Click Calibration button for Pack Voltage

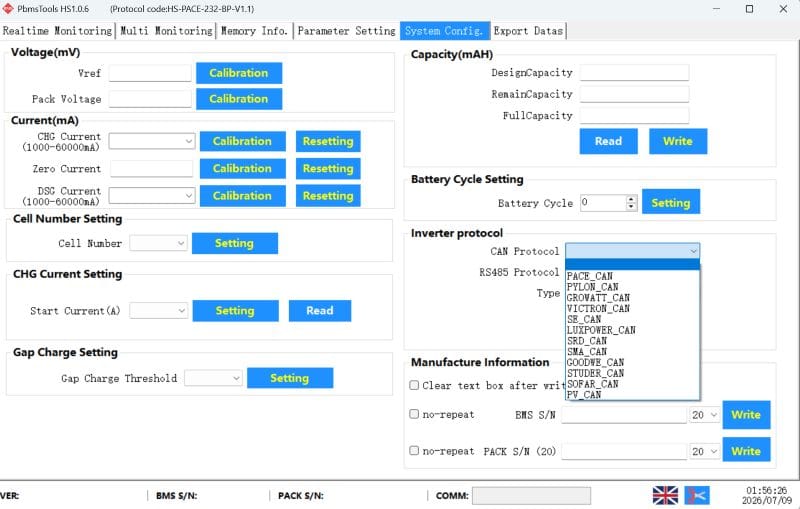pos(239,99)
